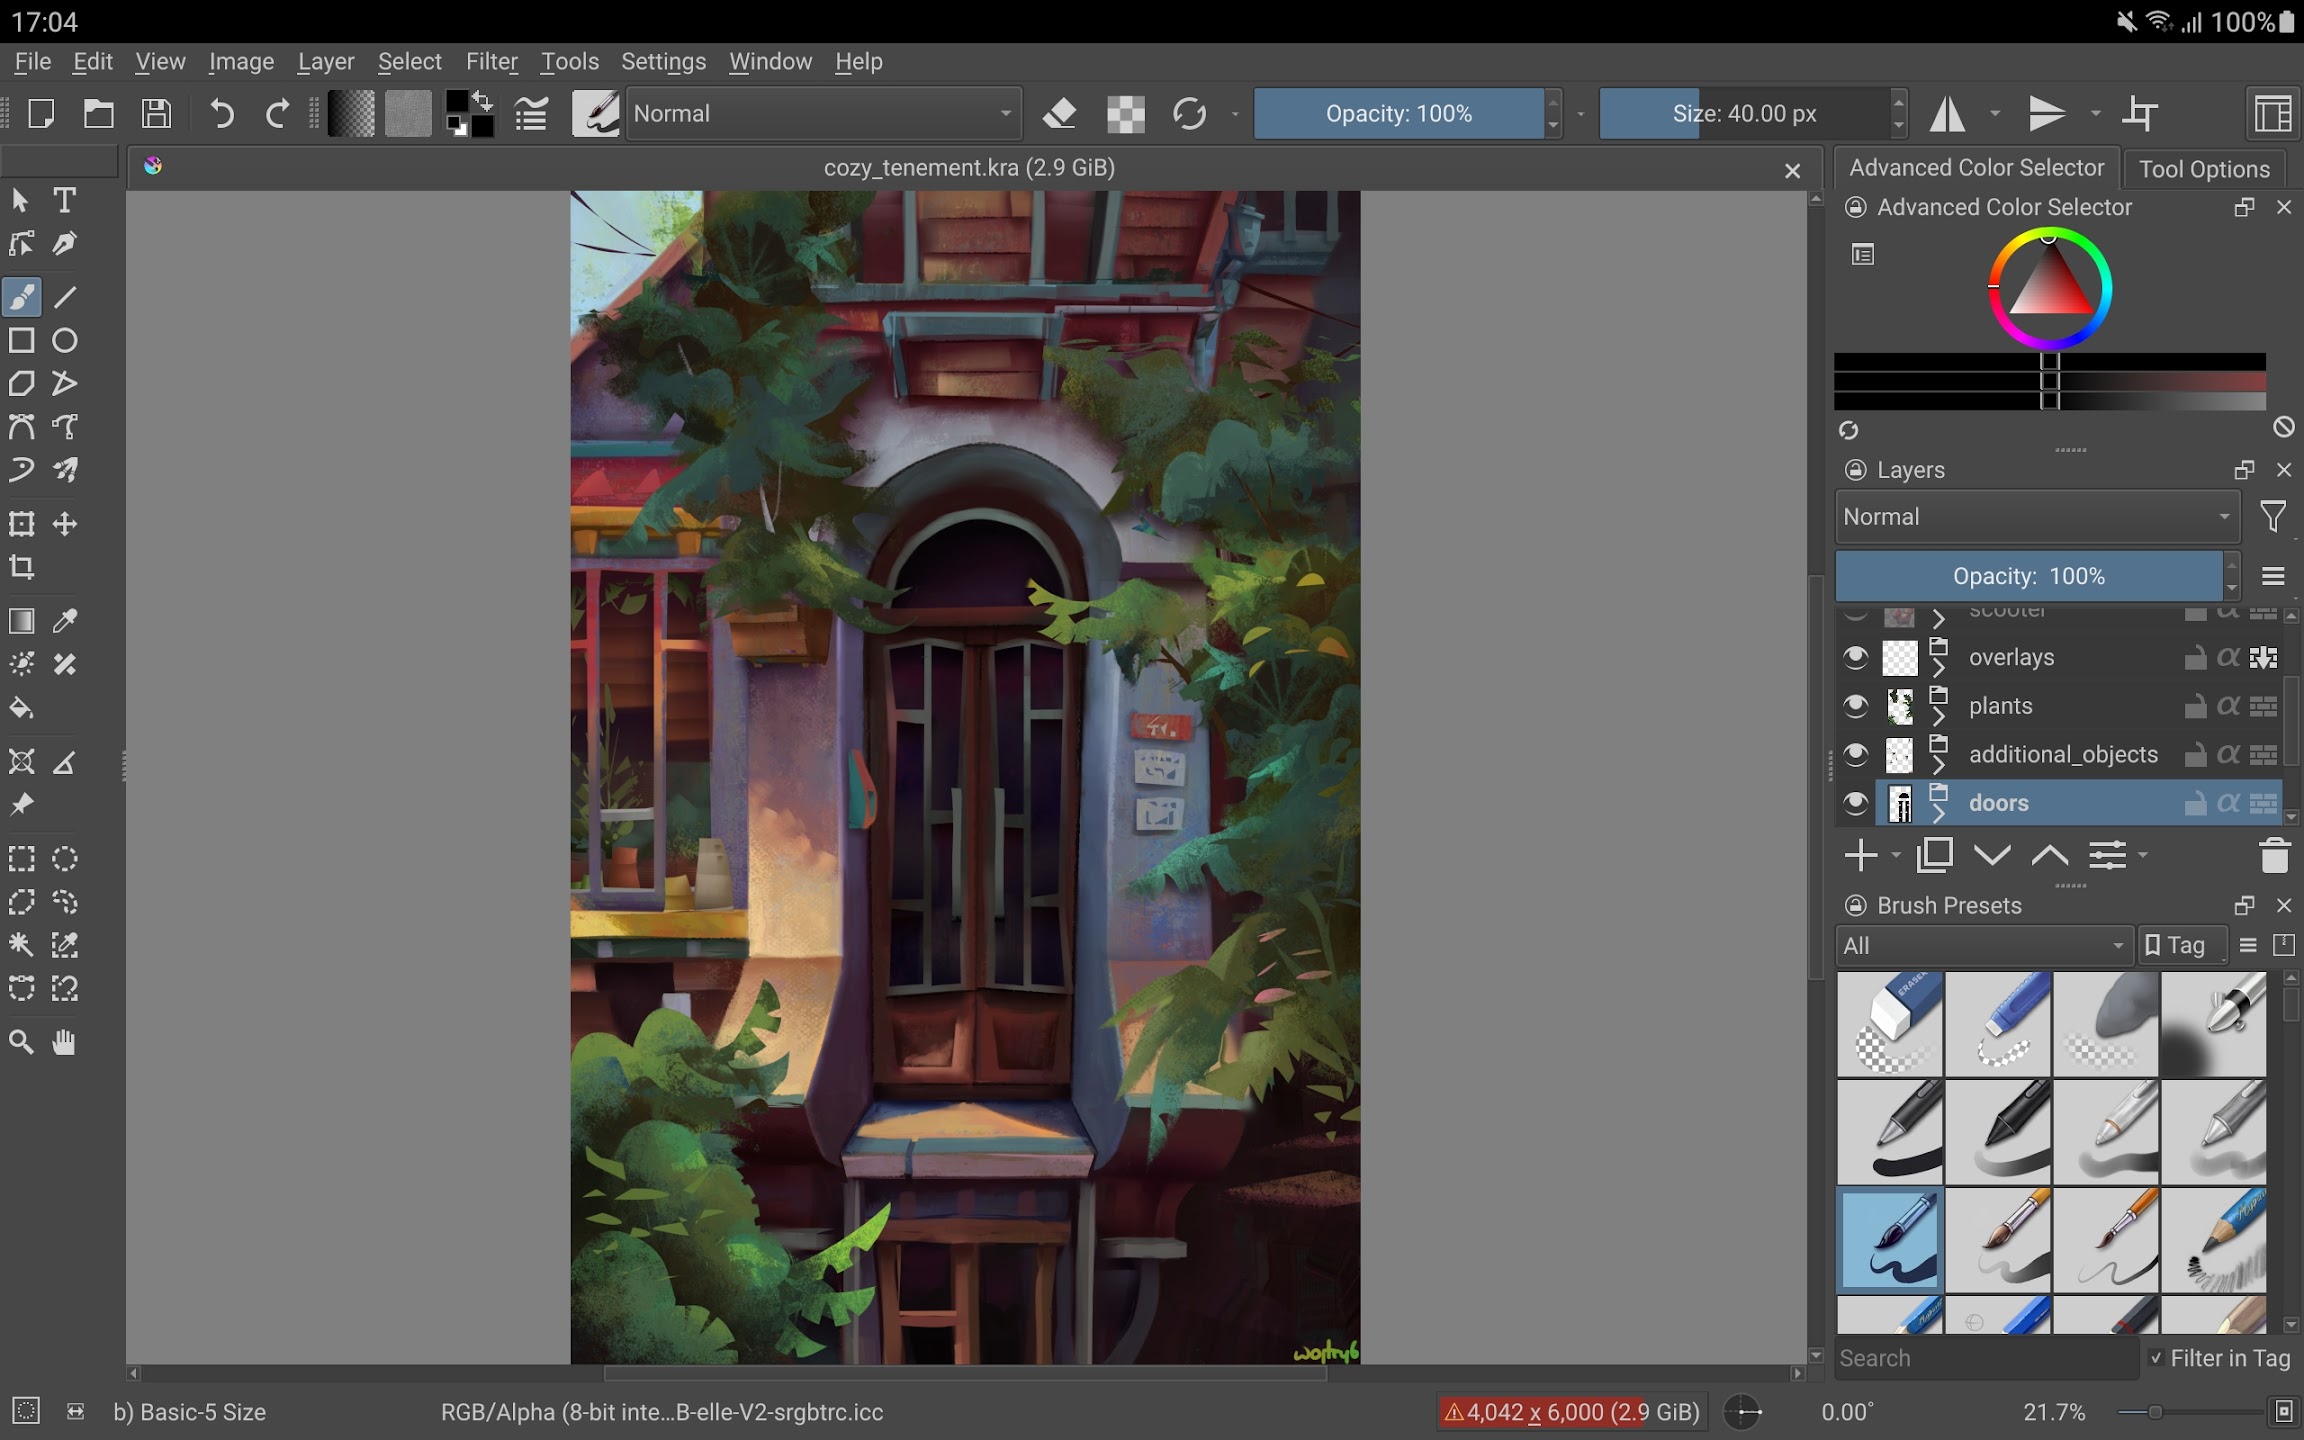Expand the scooter layer group
This screenshot has height=1440, width=2304.
coord(1939,615)
